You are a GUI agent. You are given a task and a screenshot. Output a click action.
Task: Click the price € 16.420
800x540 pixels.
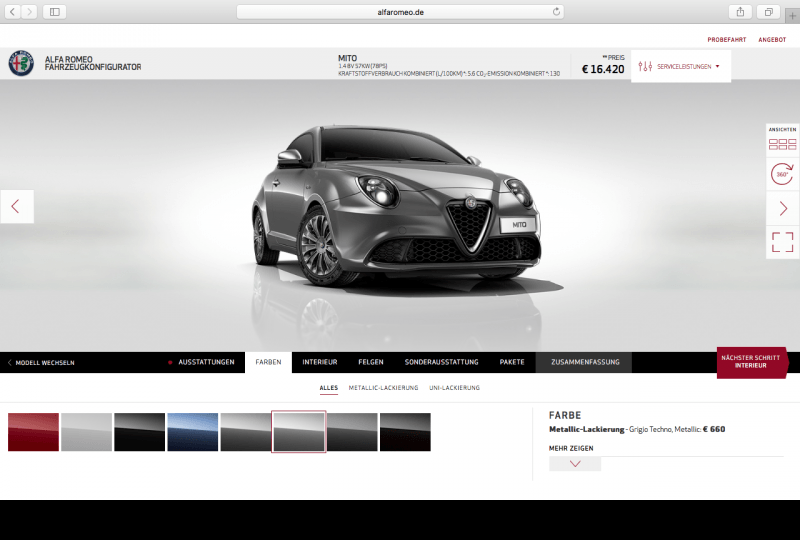603,69
